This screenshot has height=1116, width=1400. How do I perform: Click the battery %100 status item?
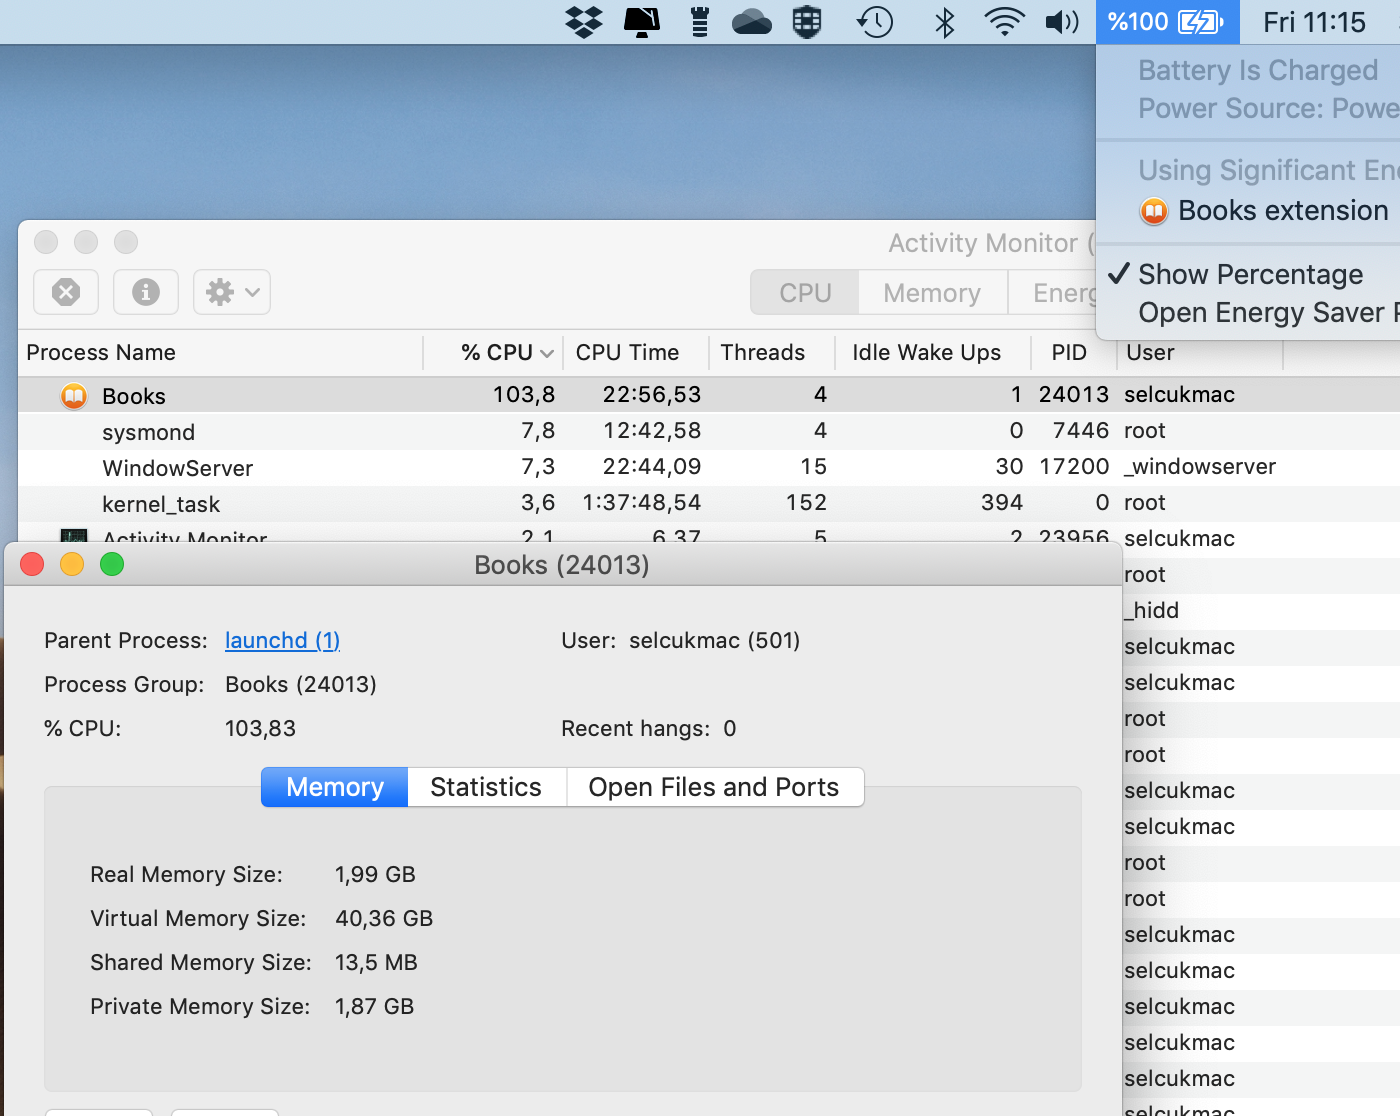coord(1168,21)
